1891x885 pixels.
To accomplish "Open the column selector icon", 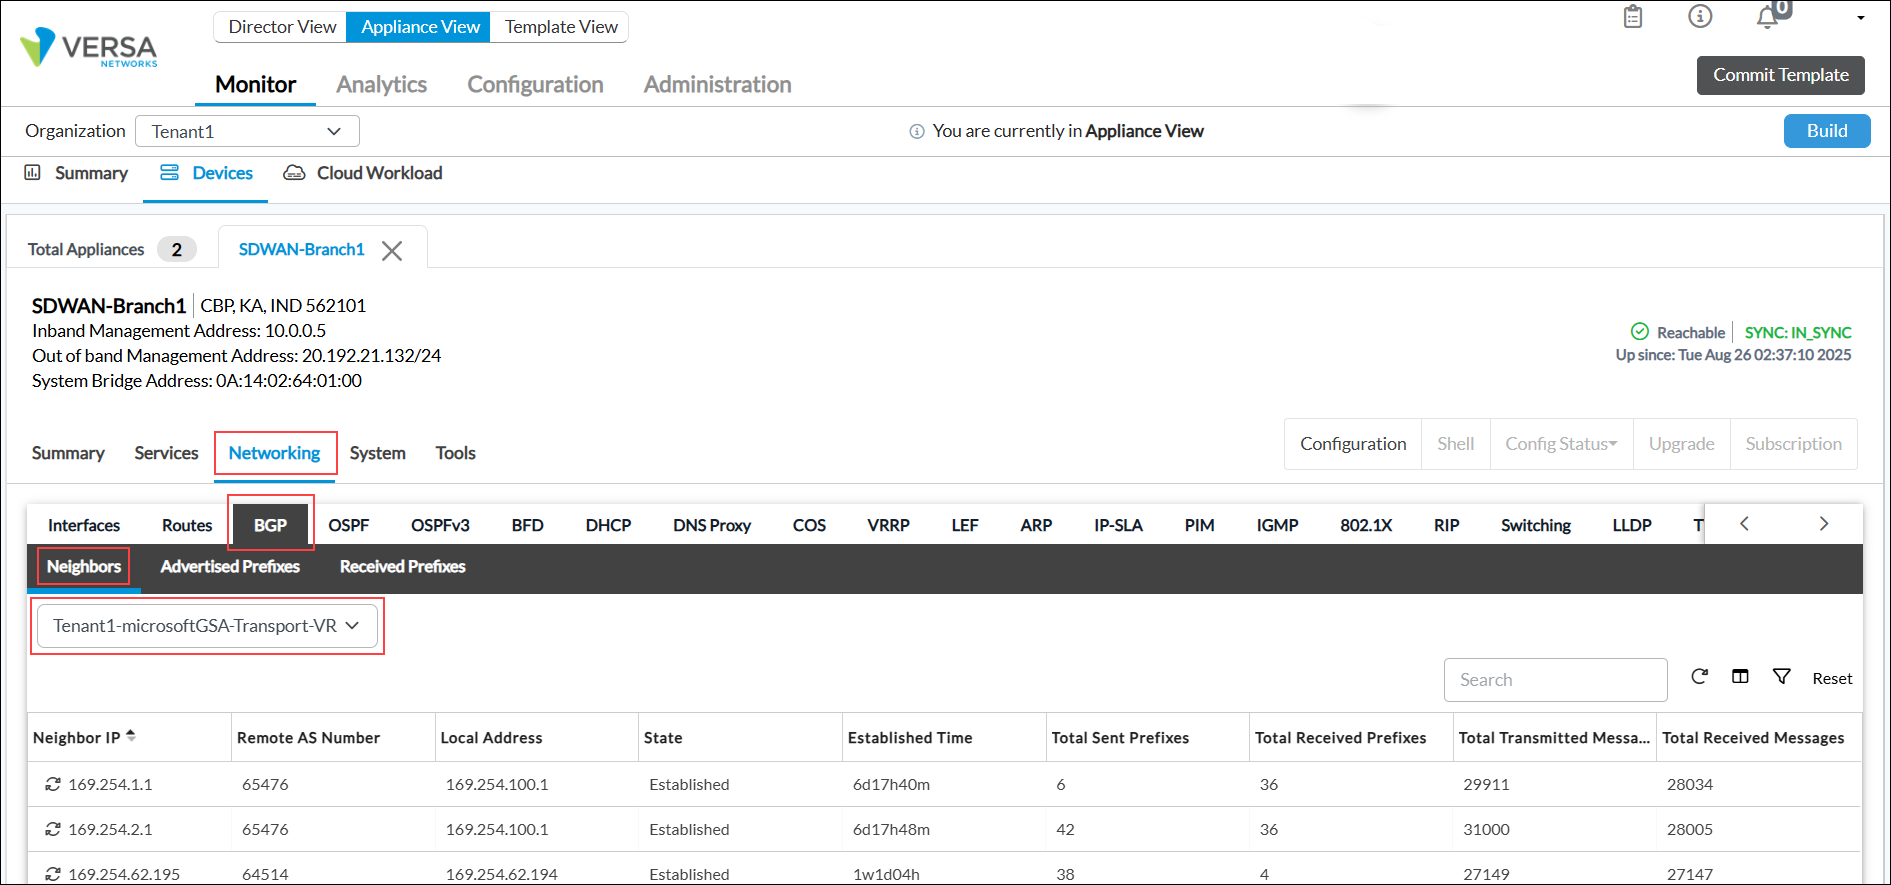I will pyautogui.click(x=1740, y=677).
